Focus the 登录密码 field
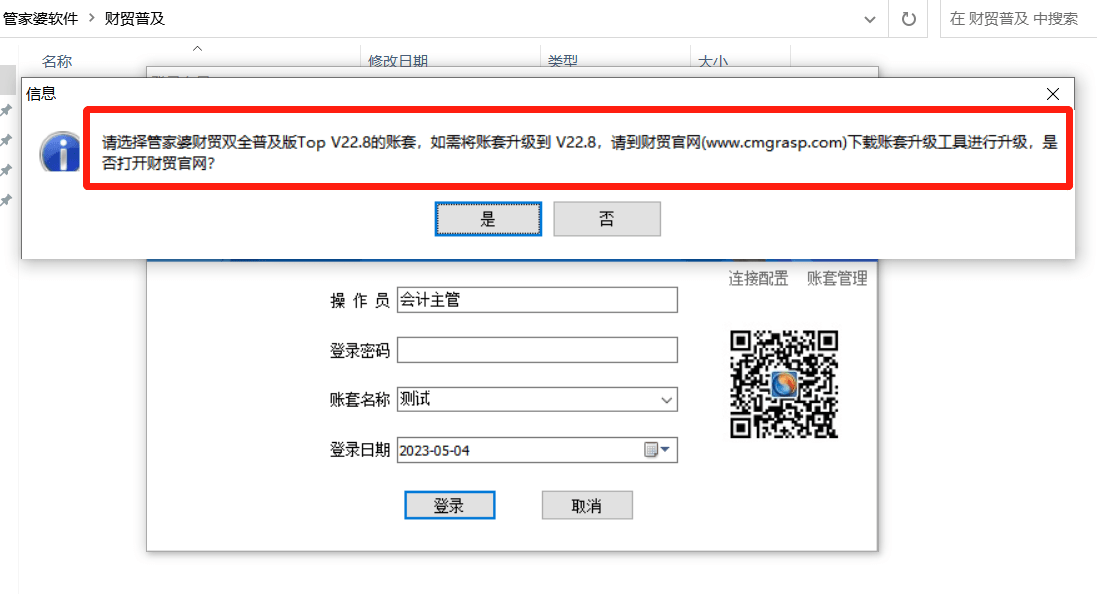 coord(537,350)
